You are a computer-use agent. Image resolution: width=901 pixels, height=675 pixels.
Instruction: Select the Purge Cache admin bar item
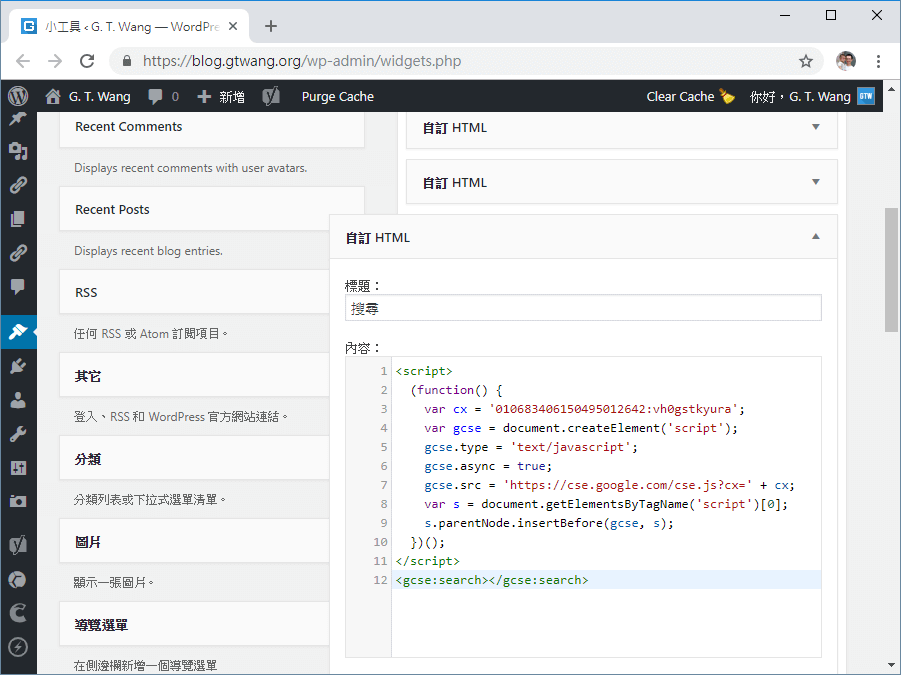pyautogui.click(x=335, y=96)
